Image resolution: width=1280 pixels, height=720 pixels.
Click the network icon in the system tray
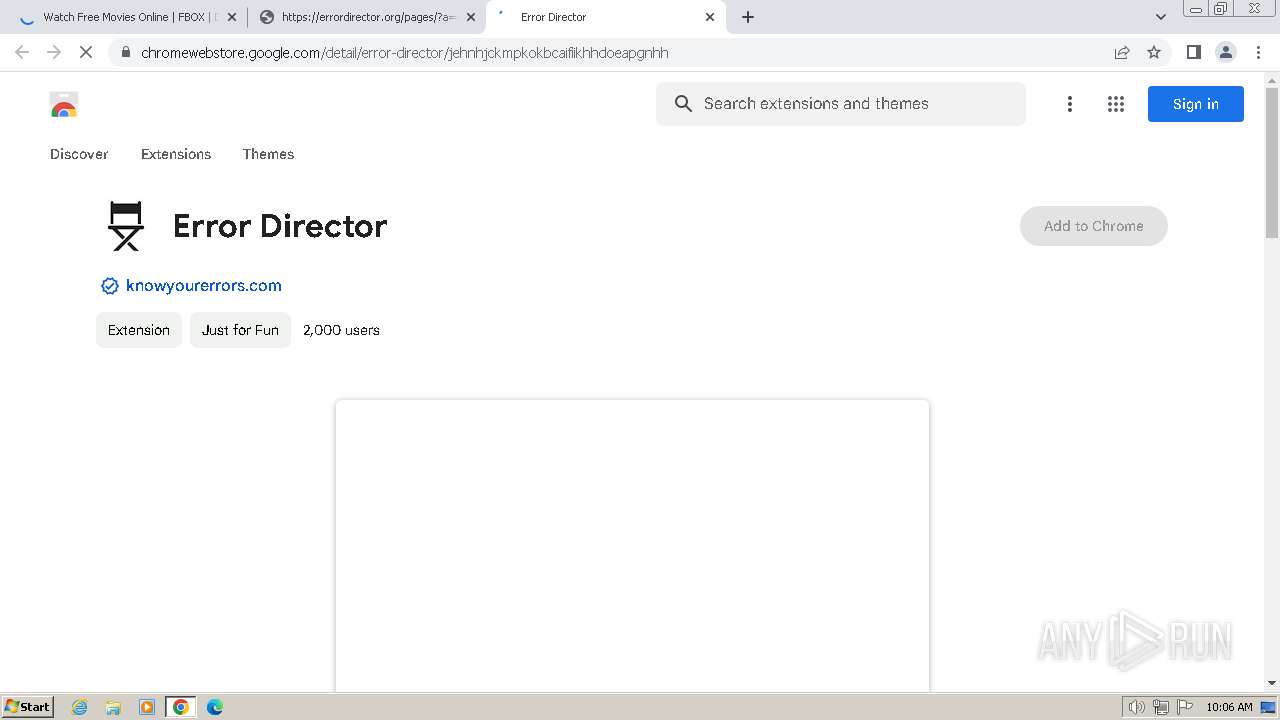[x=1161, y=707]
